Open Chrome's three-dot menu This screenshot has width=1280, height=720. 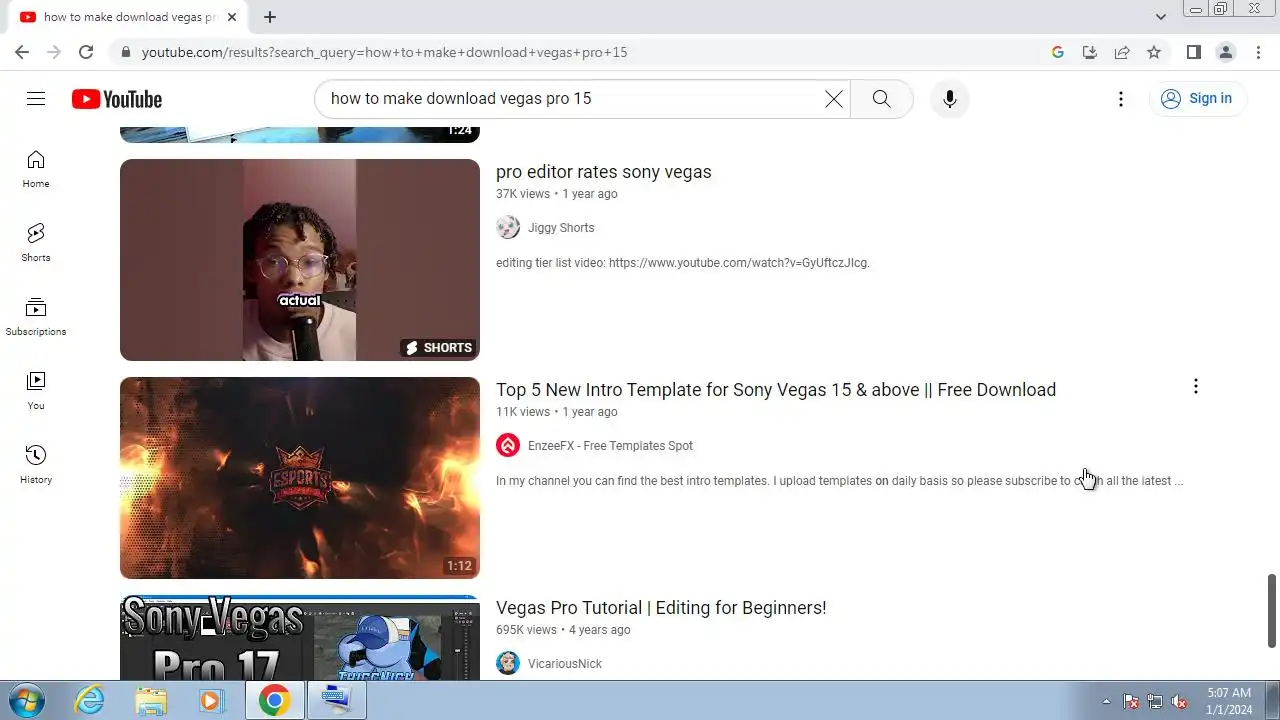1259,52
